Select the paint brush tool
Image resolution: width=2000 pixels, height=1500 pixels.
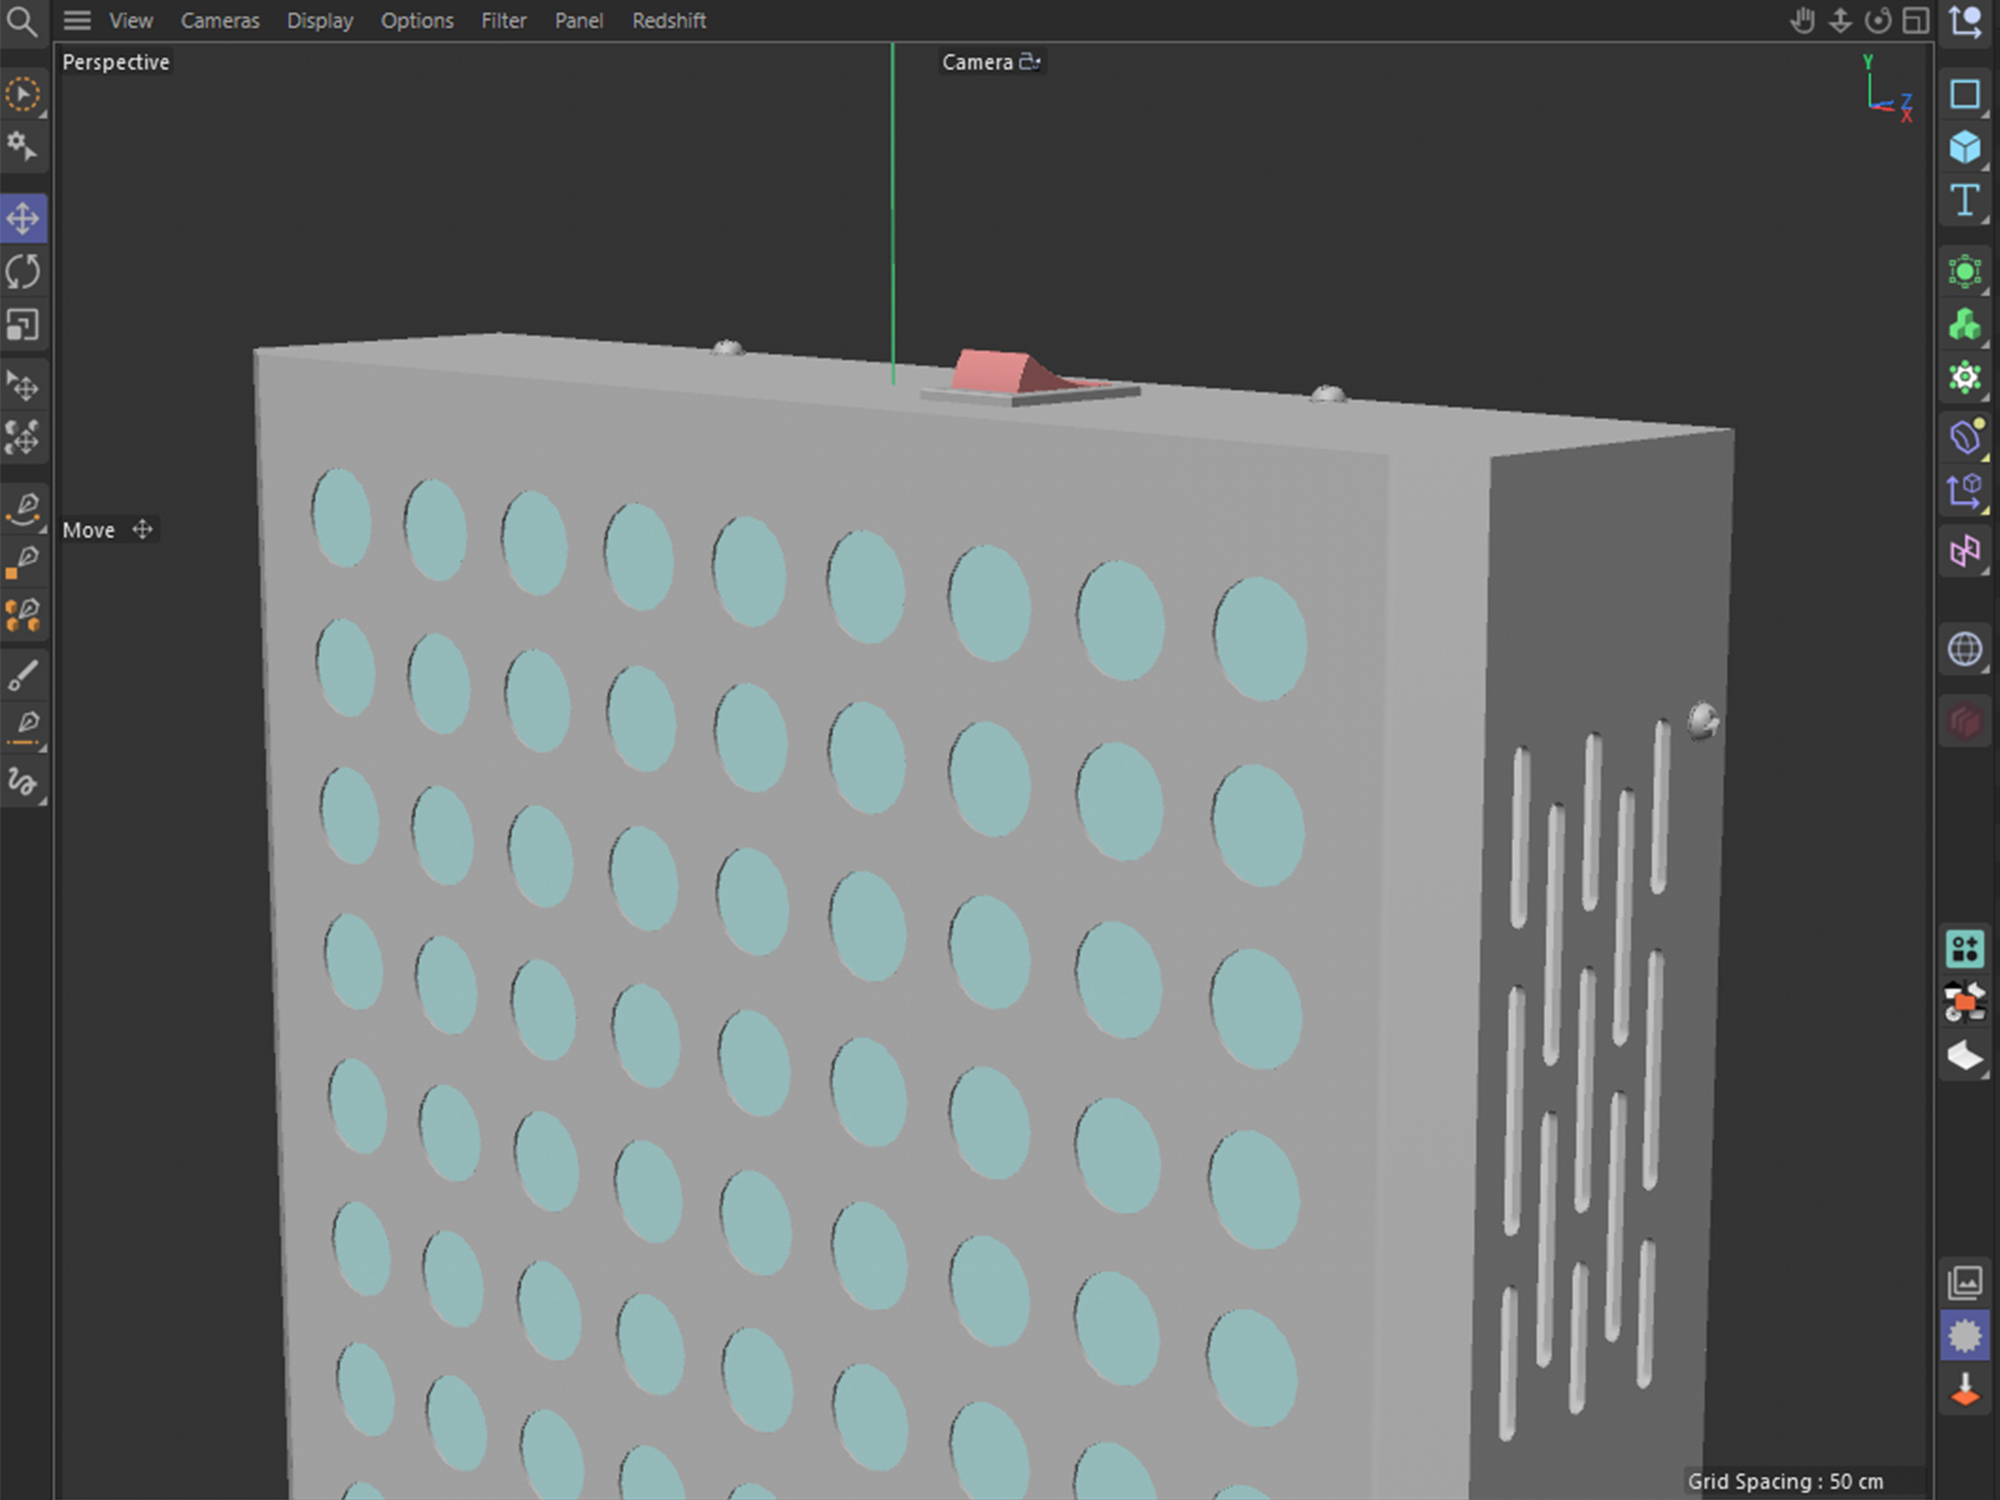click(x=23, y=675)
